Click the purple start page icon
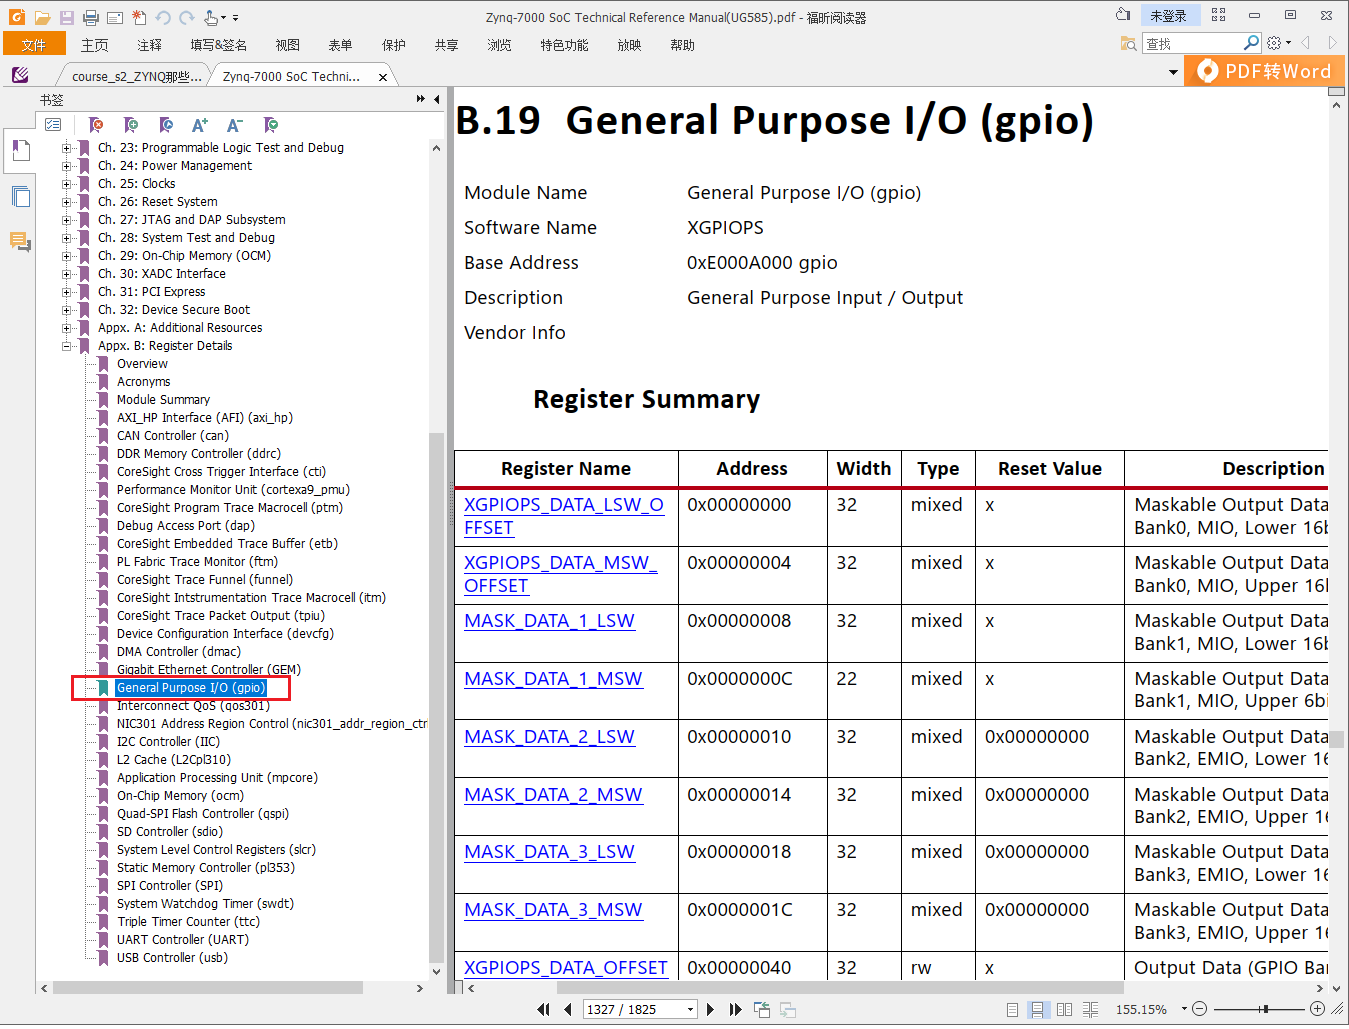 (20, 75)
